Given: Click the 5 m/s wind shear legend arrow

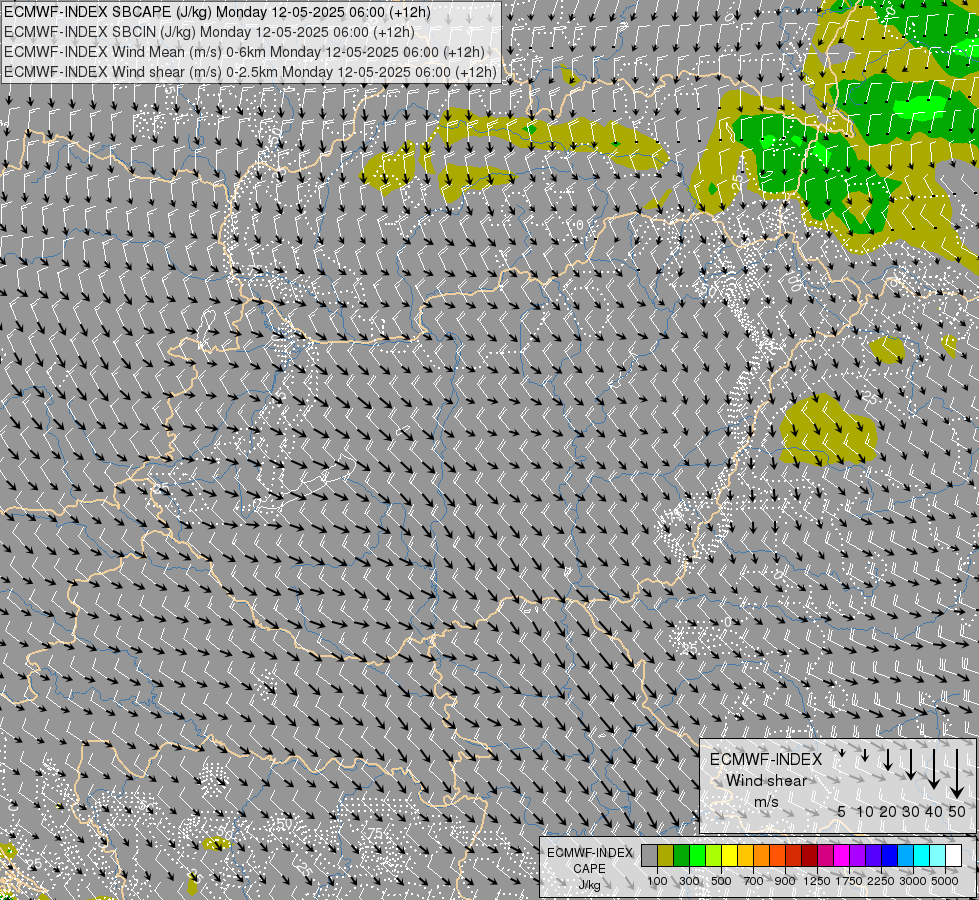Looking at the screenshot, I should (x=841, y=753).
